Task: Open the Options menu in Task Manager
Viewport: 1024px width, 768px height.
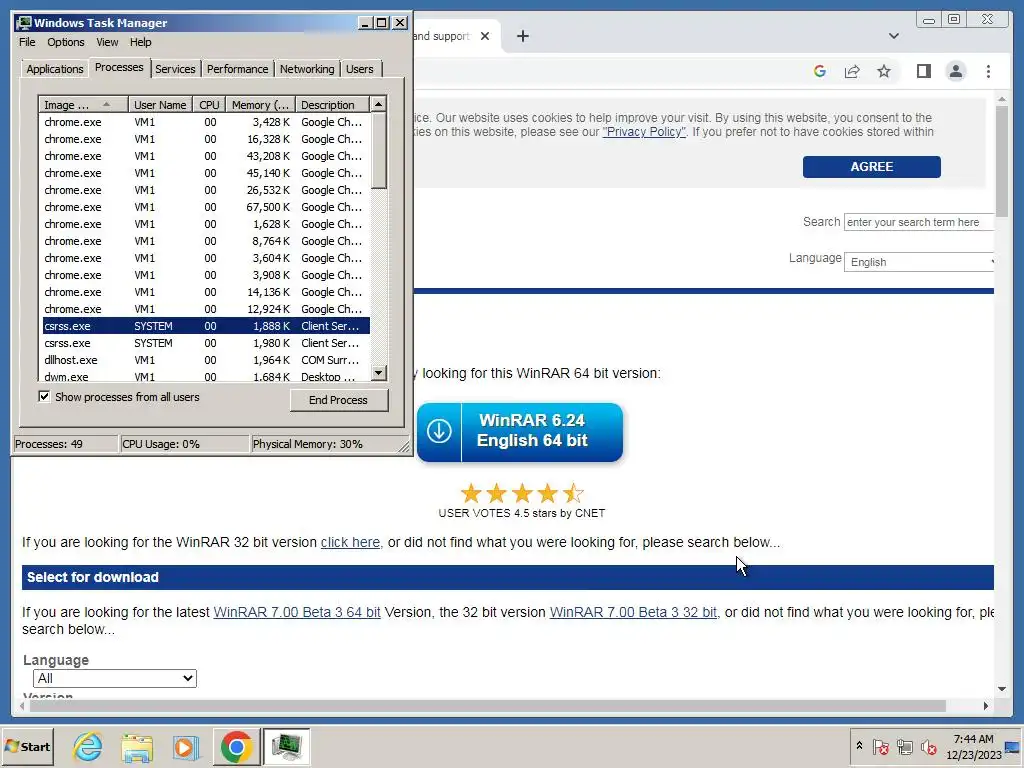Action: point(65,42)
